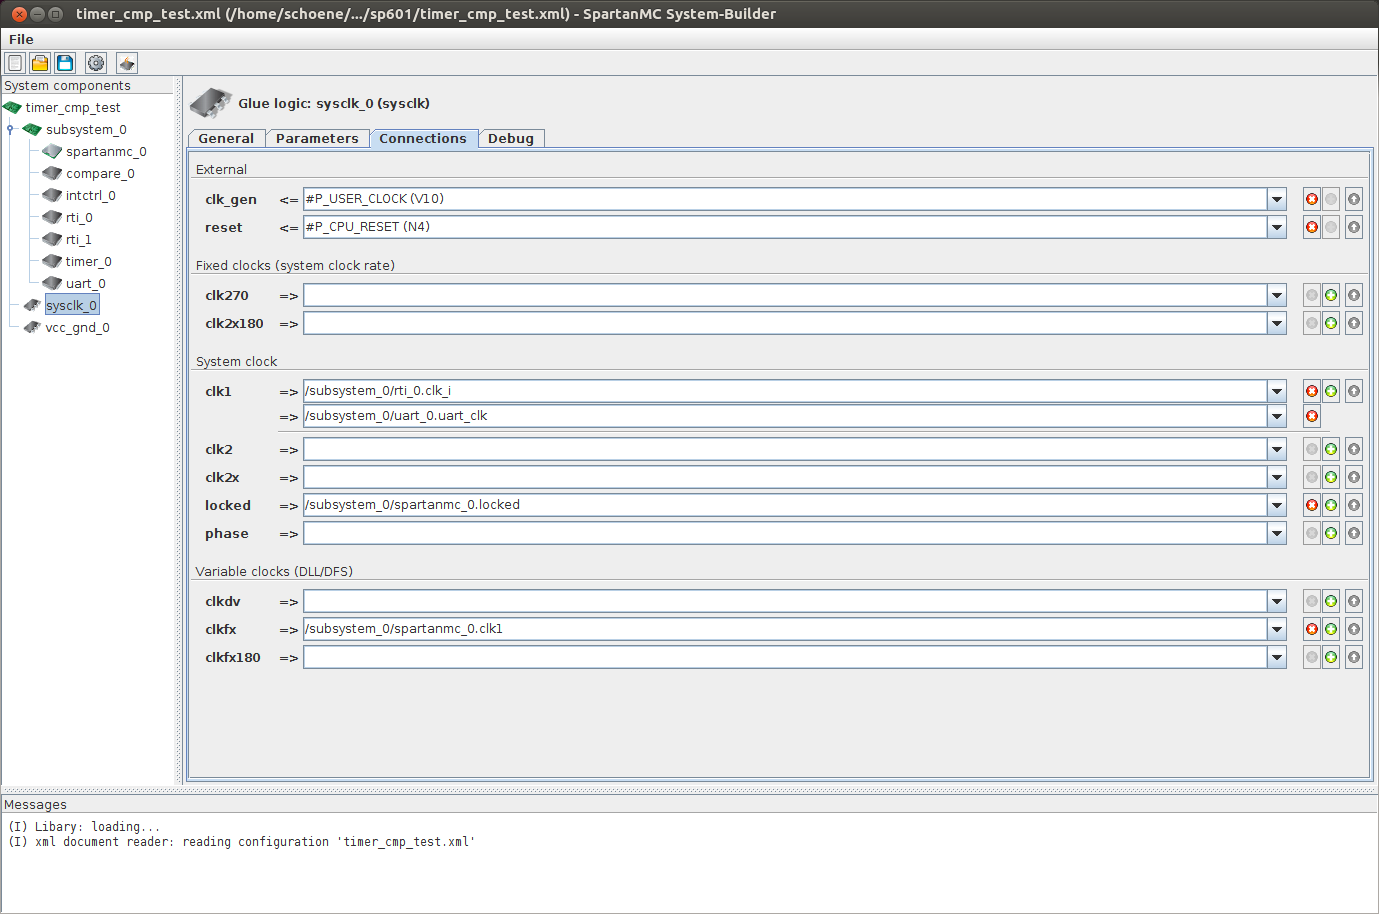The width and height of the screenshot is (1379, 914).
Task: Click the 'reading configuration' message line
Action: pos(242,842)
